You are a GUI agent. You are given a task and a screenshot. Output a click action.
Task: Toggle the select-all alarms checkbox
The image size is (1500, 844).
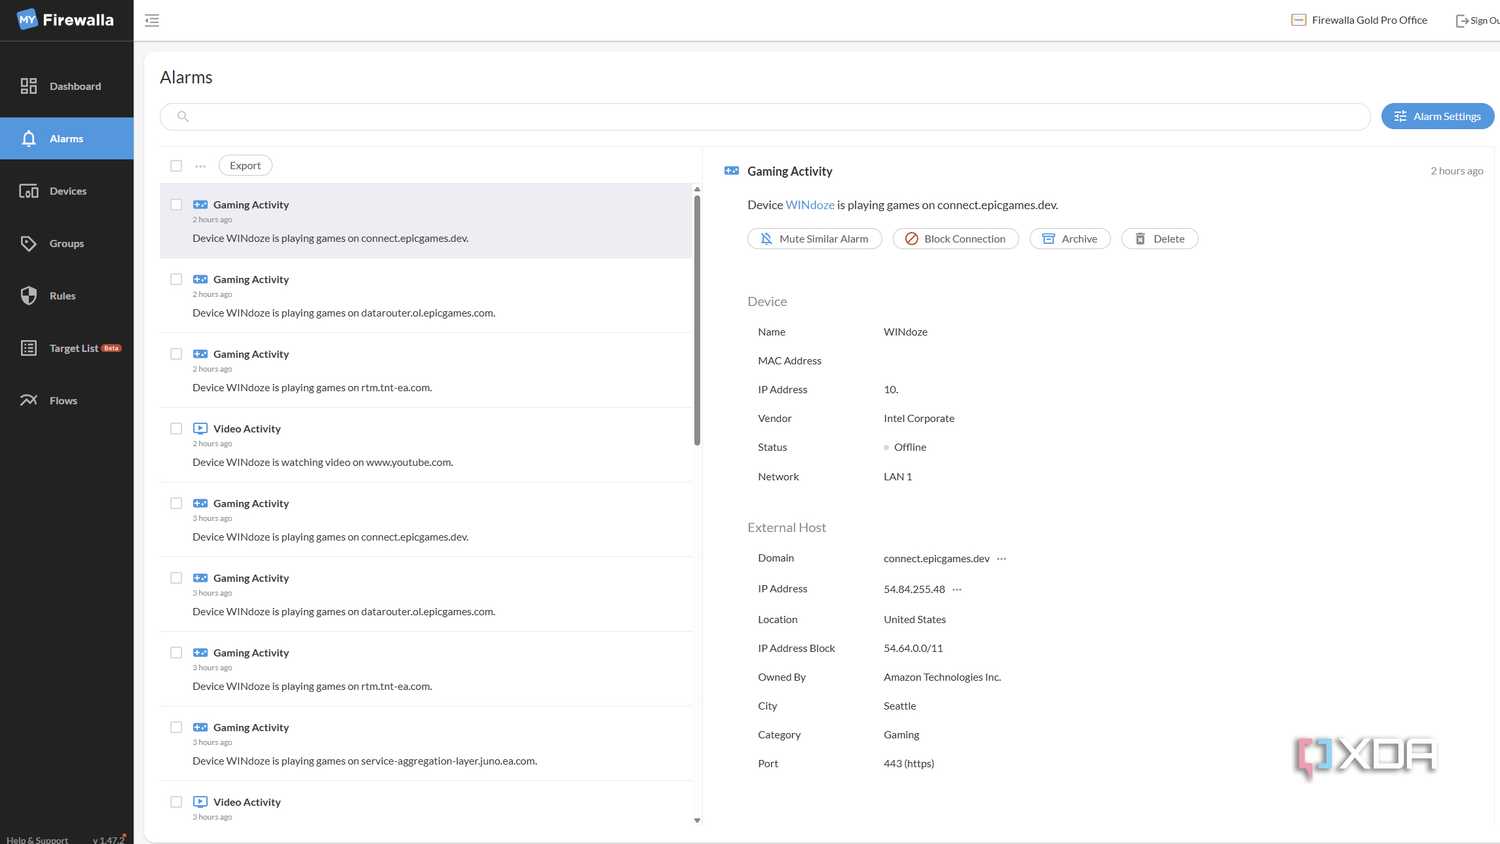176,166
